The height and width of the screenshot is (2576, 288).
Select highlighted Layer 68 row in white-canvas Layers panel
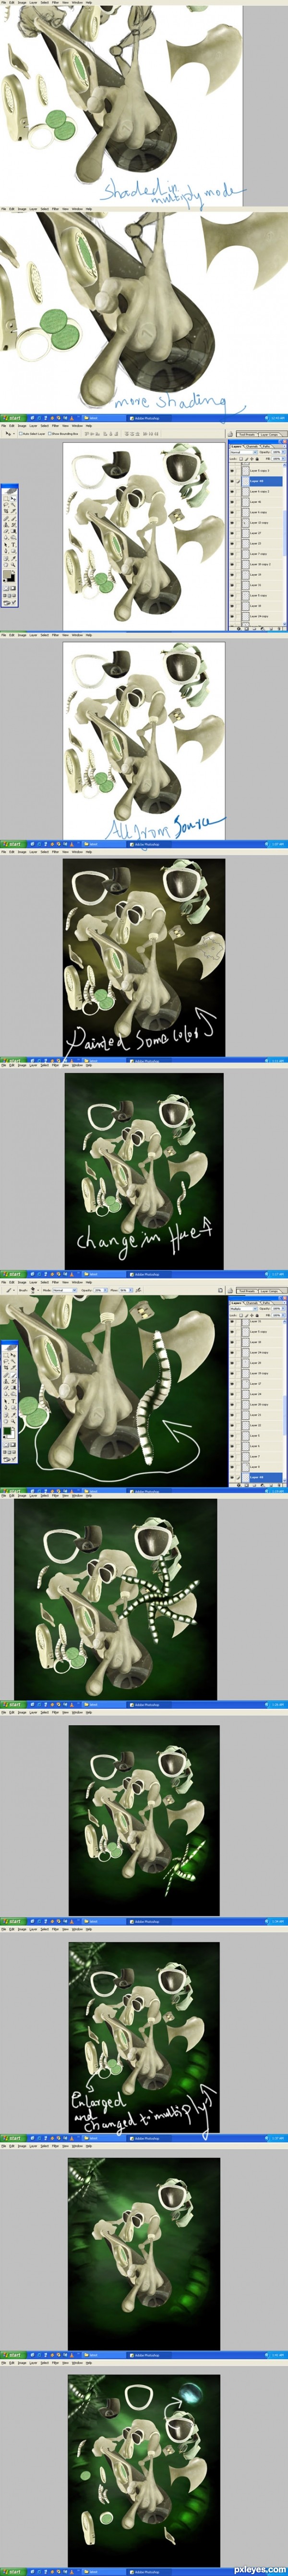click(256, 482)
